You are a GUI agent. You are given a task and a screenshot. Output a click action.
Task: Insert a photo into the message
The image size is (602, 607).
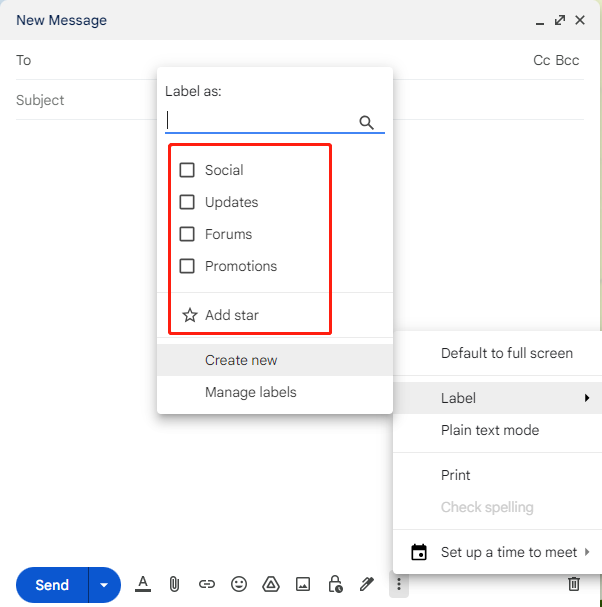(x=303, y=584)
